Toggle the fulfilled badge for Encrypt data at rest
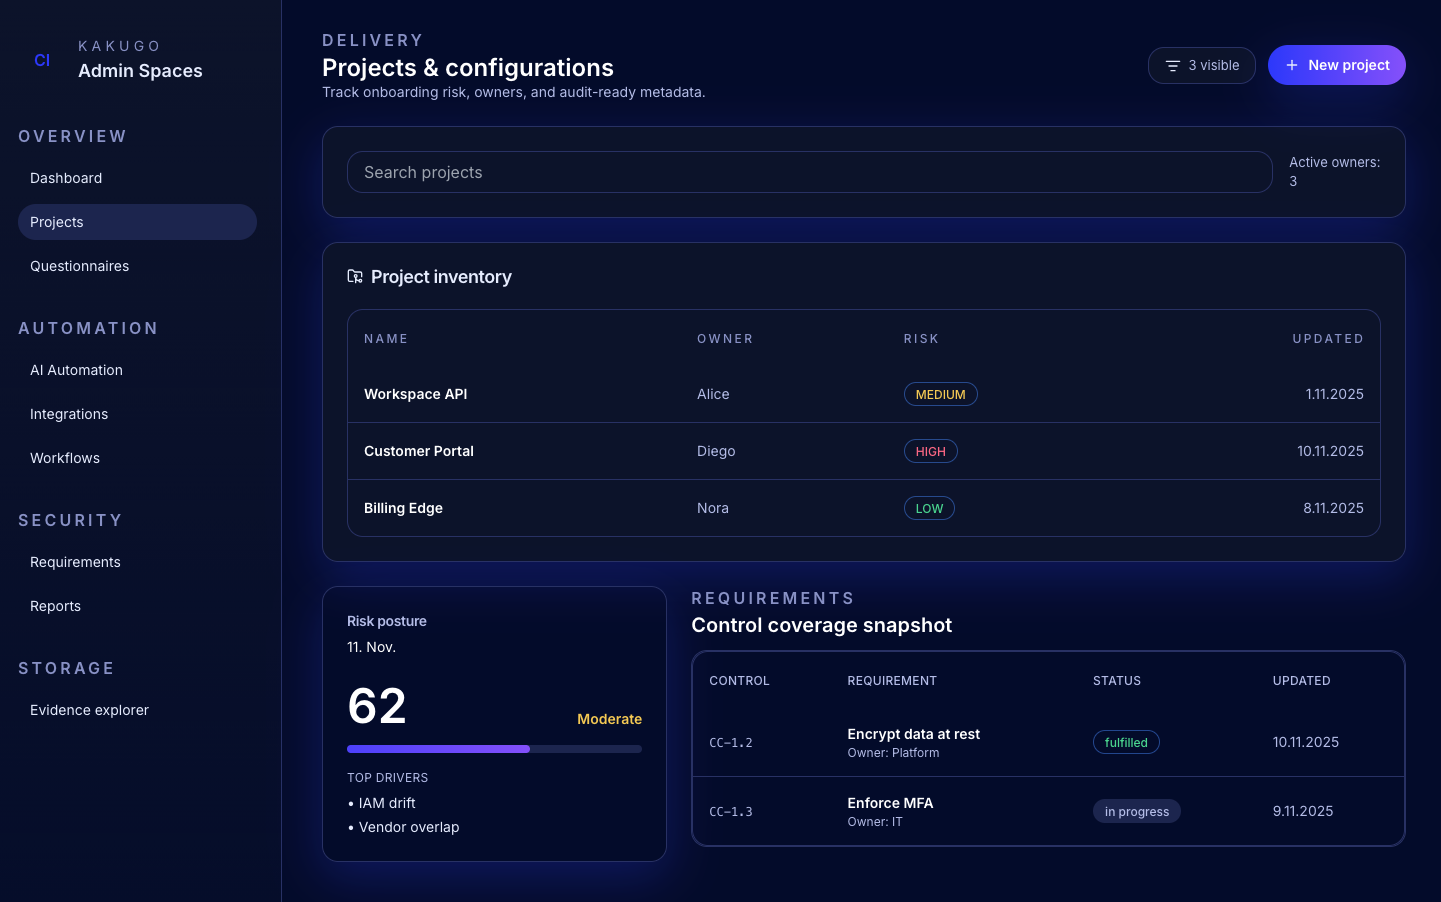 (1126, 742)
